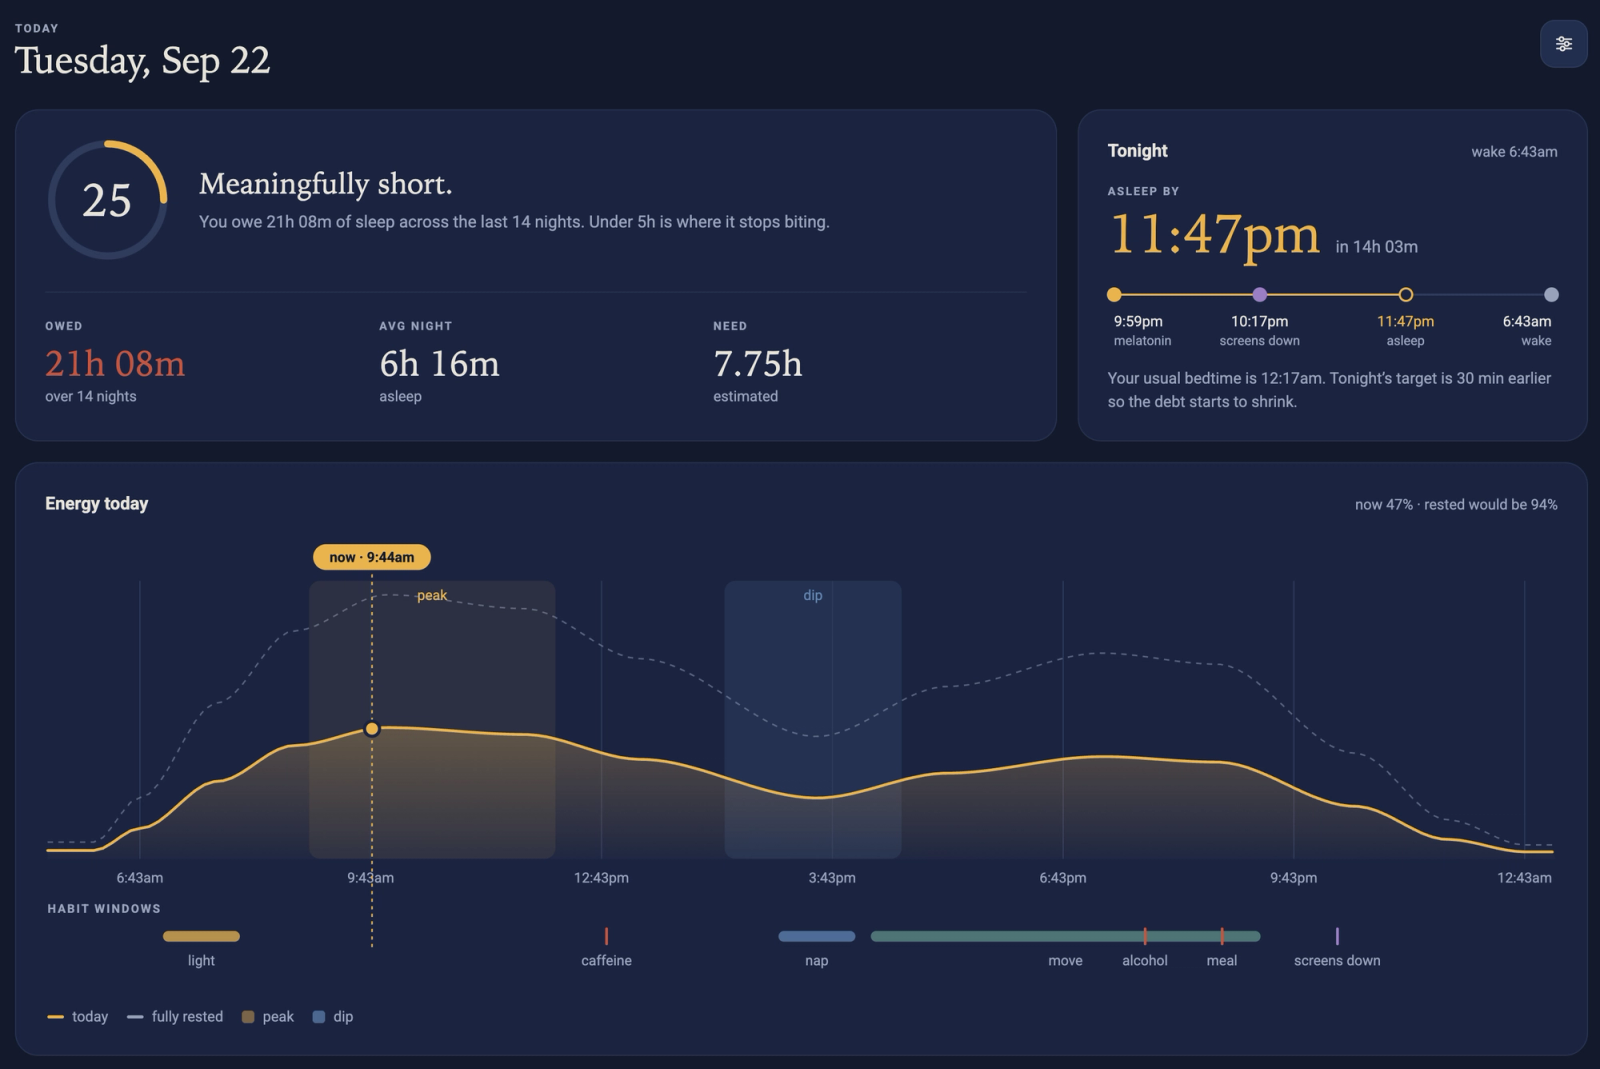Click the 12:43pm axis label
The height and width of the screenshot is (1069, 1600).
601,878
